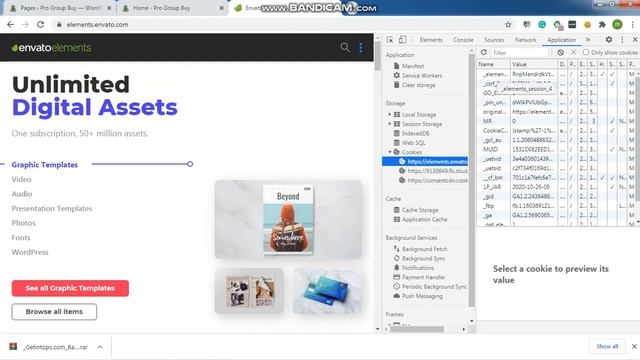This screenshot has height=360, width=640.
Task: Open the Chrome extensions puzzle icon
Action: coord(602,24)
